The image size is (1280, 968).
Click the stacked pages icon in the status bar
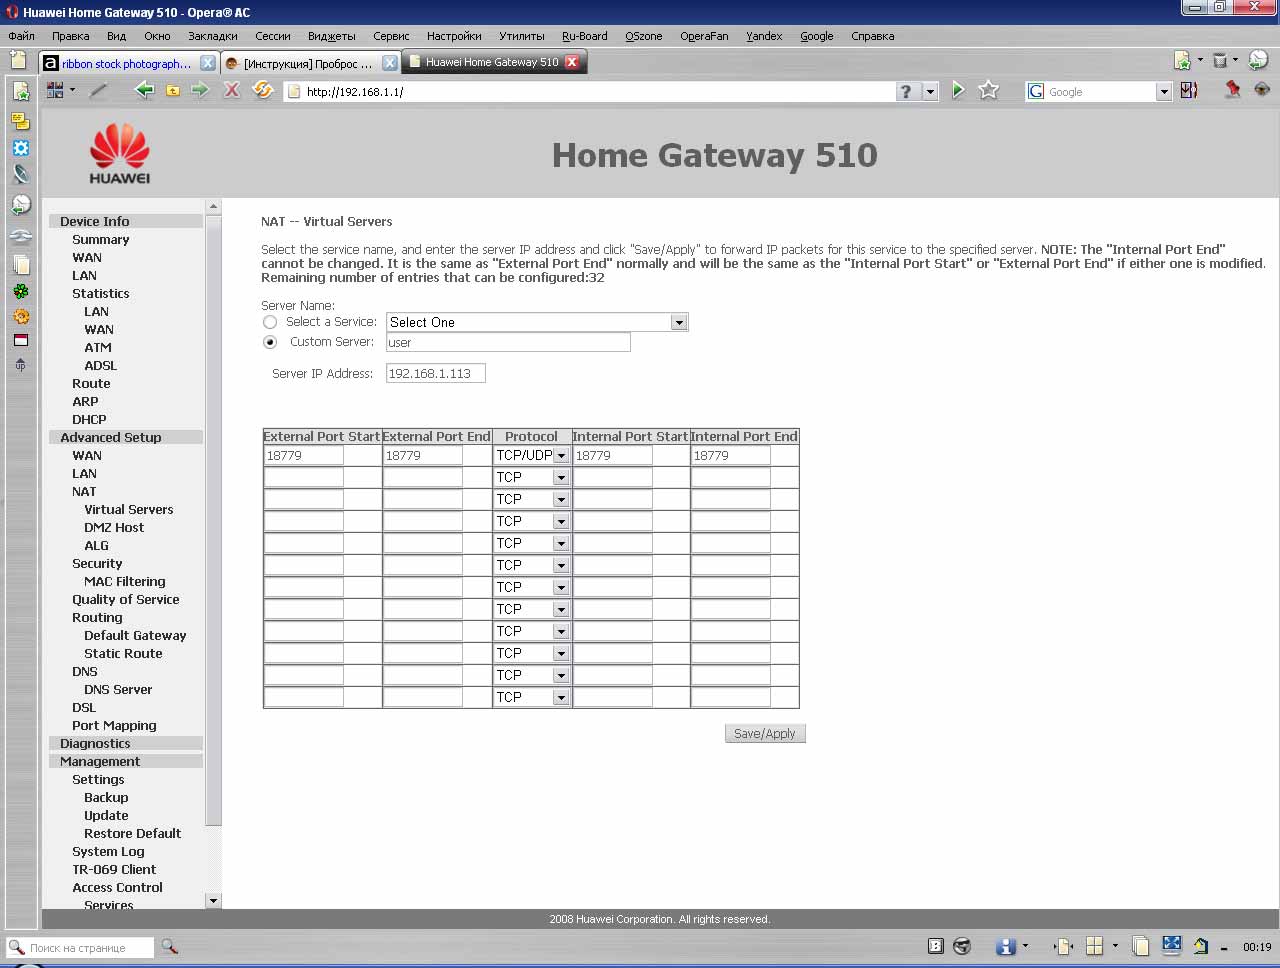1141,946
